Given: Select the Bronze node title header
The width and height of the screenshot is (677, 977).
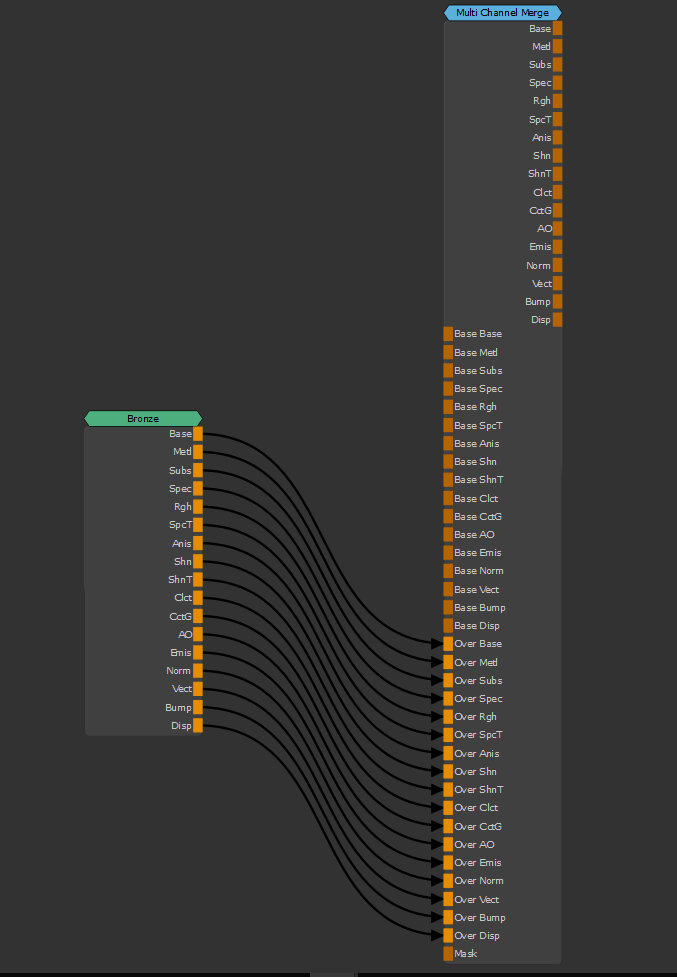Looking at the screenshot, I should 143,418.
